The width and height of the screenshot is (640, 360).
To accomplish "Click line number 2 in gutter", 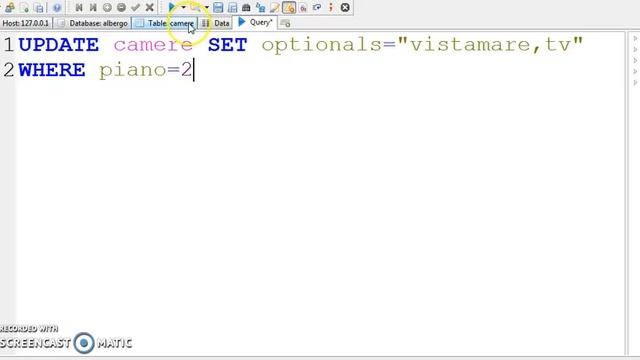I will pos(9,70).
